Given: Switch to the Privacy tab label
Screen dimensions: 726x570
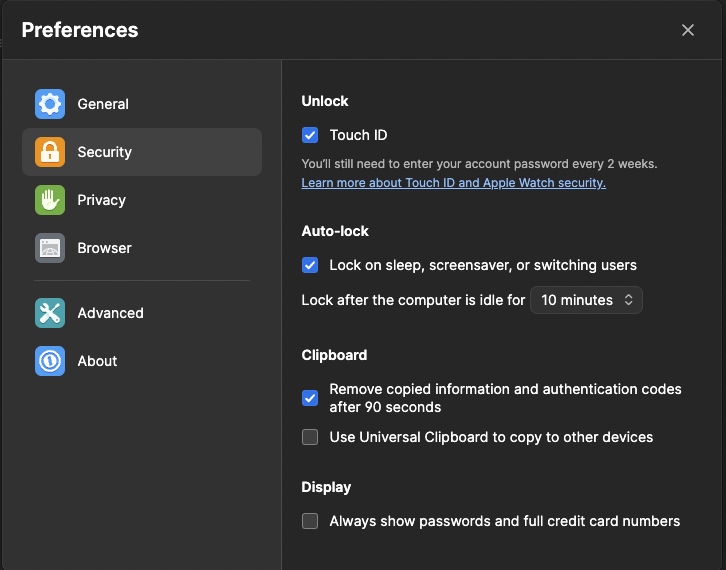Looking at the screenshot, I should coord(101,200).
